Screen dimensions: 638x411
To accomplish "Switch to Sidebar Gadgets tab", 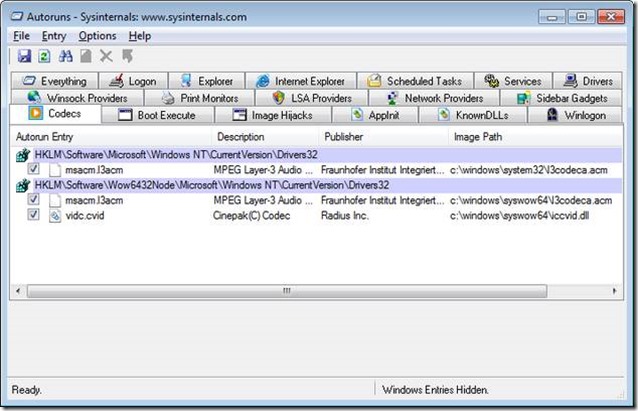I will [562, 98].
